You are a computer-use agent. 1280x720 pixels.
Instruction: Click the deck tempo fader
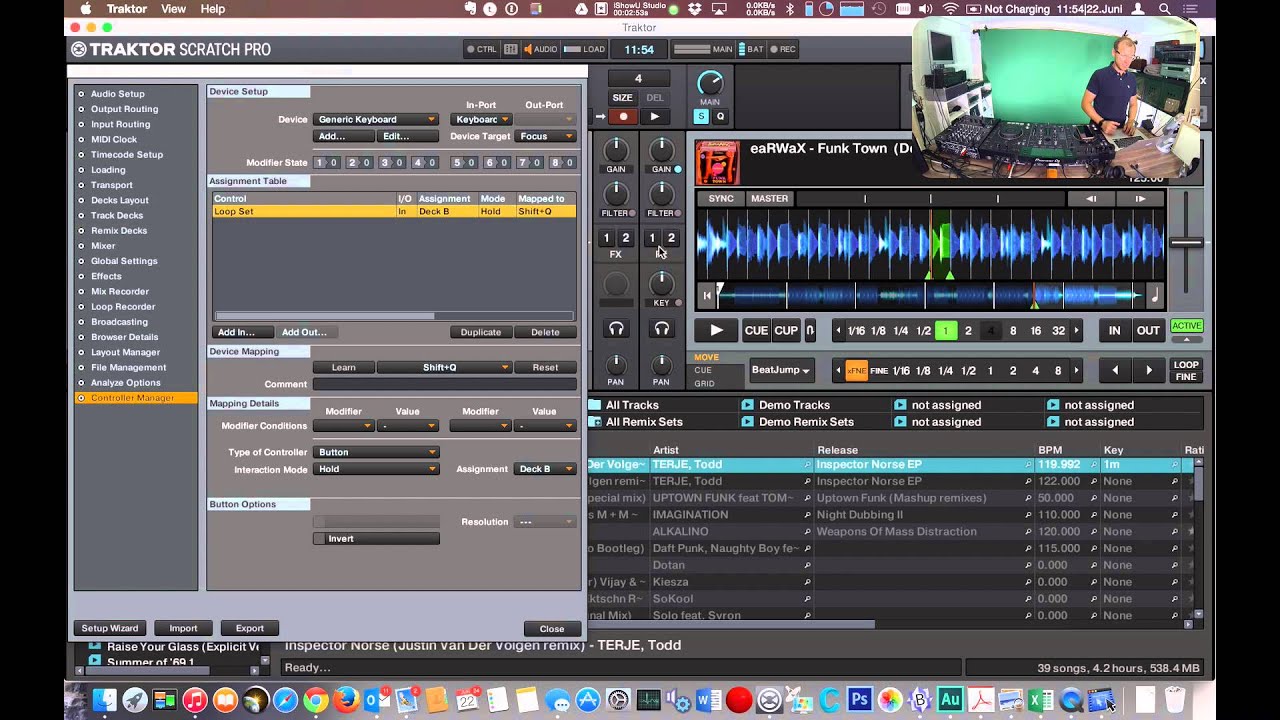point(1187,242)
